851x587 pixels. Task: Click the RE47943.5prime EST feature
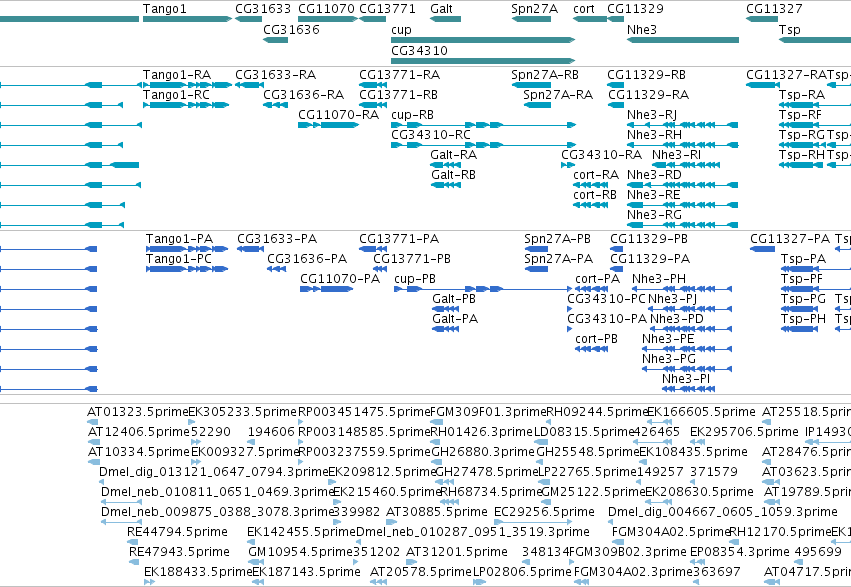(134, 562)
